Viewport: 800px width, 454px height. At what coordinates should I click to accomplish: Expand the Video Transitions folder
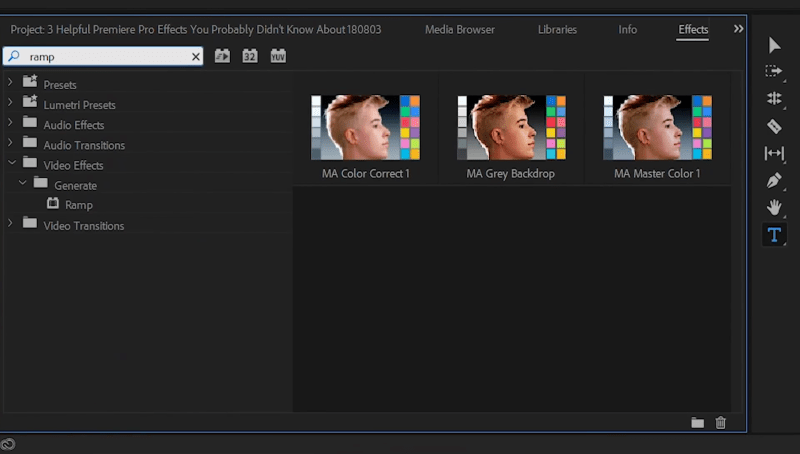[x=10, y=223]
